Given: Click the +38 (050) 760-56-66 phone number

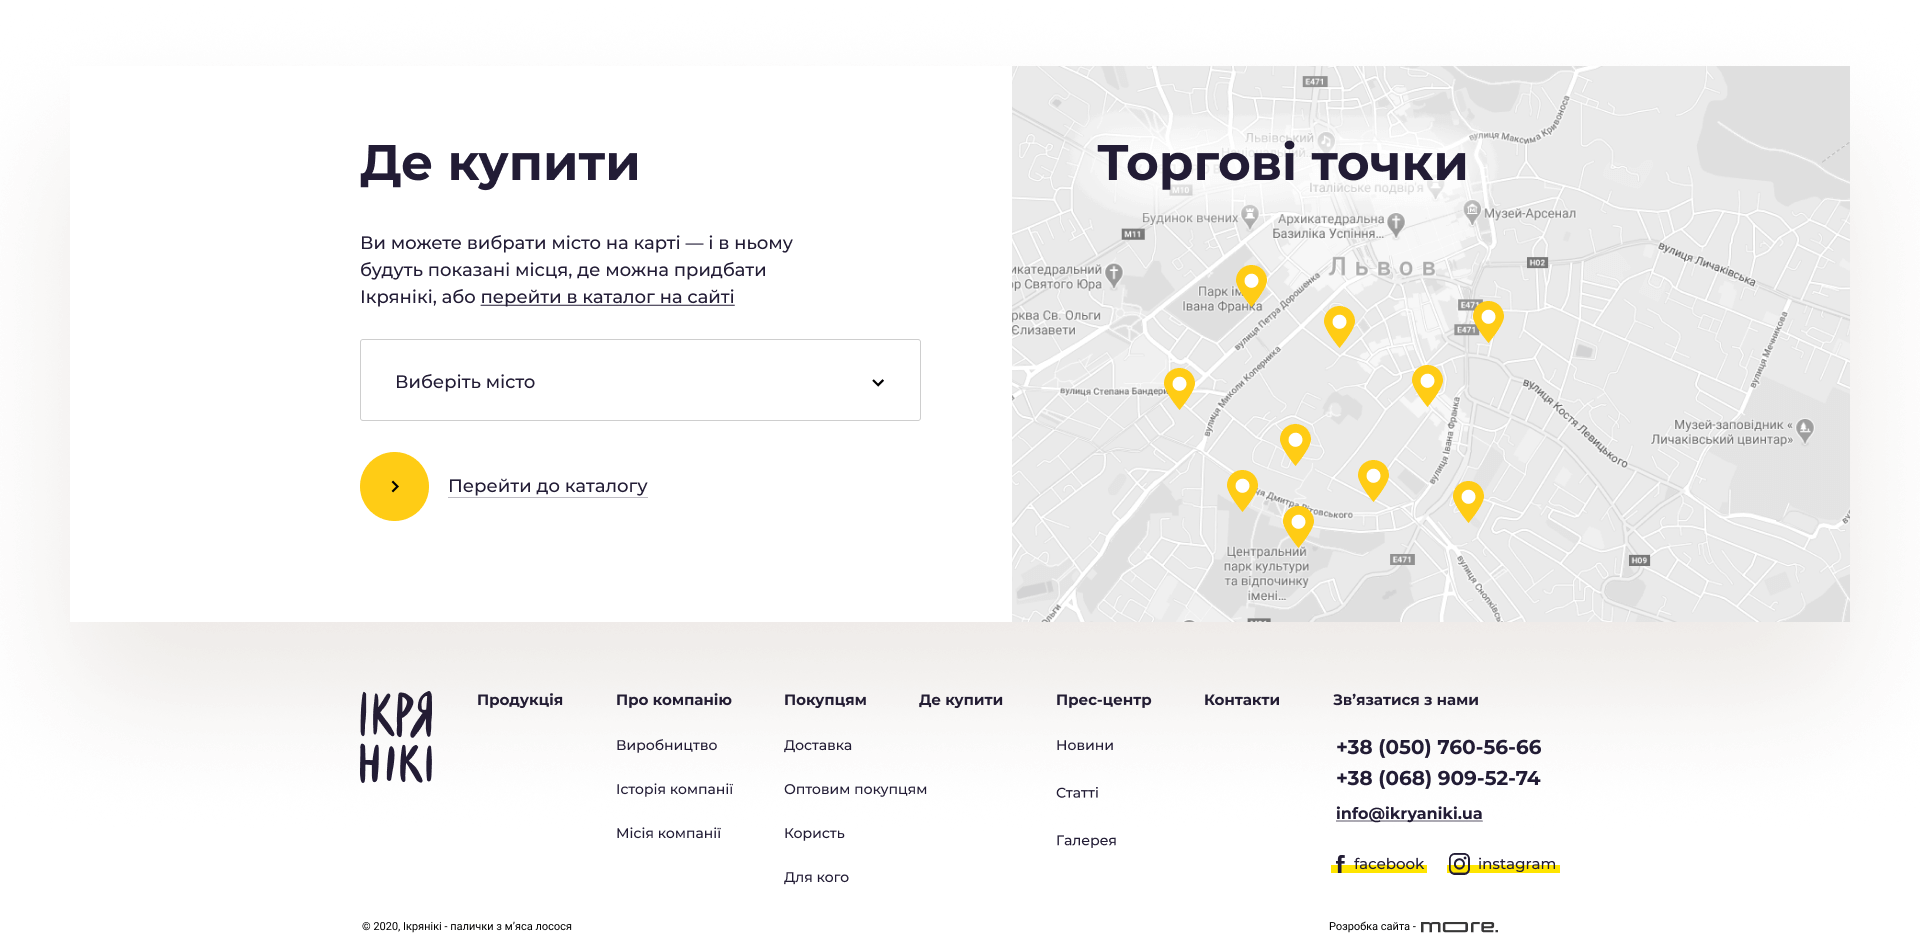Looking at the screenshot, I should coord(1438,747).
